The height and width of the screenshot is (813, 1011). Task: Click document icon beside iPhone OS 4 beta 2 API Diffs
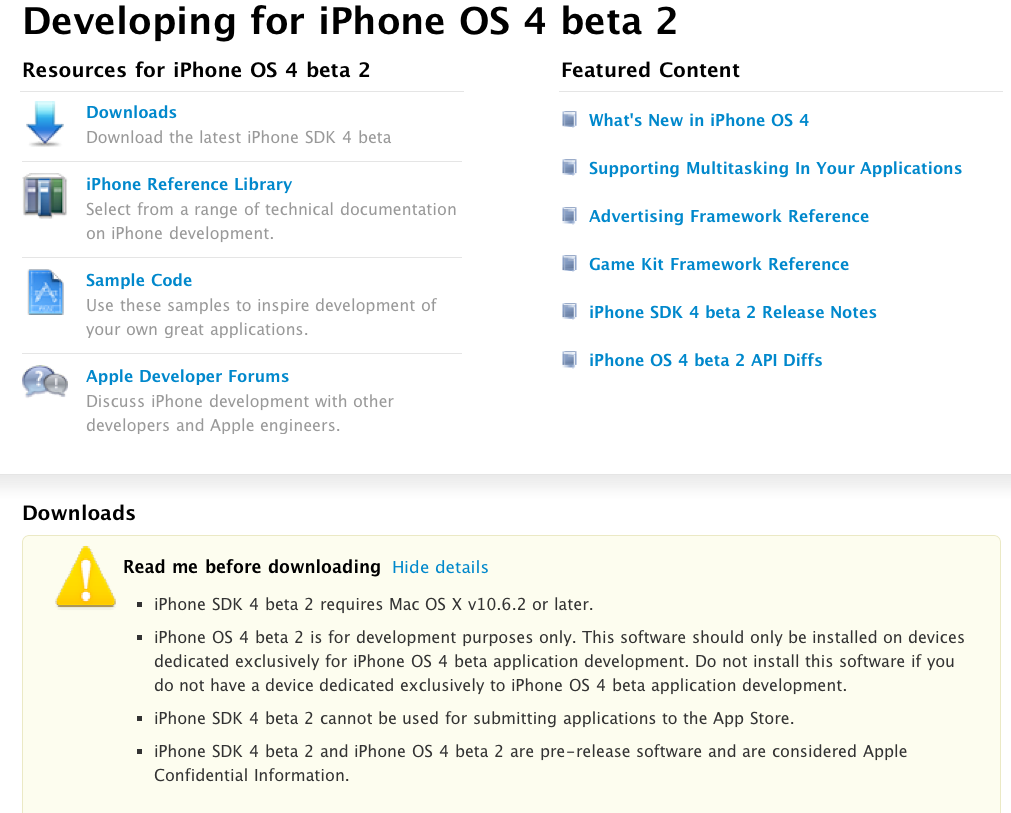point(569,360)
